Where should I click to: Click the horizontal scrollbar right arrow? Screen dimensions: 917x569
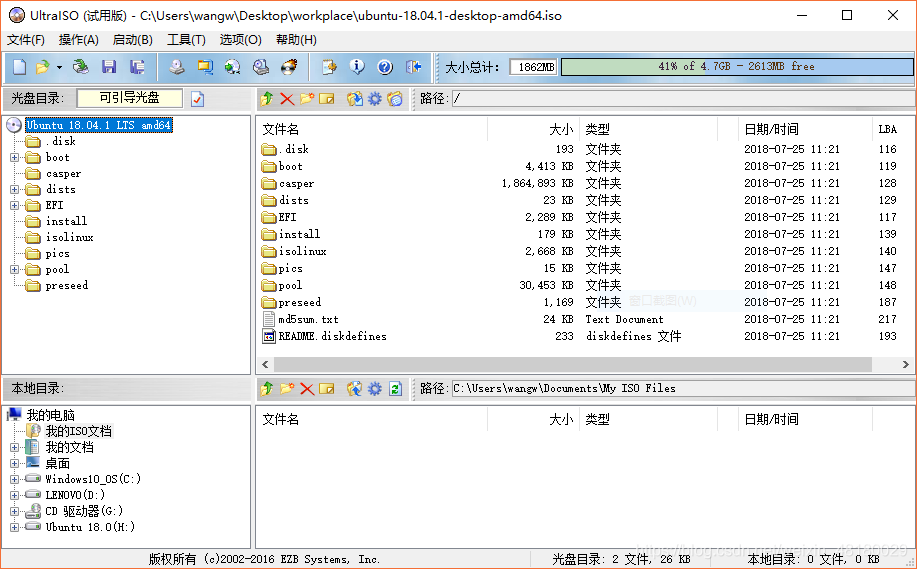[x=905, y=364]
